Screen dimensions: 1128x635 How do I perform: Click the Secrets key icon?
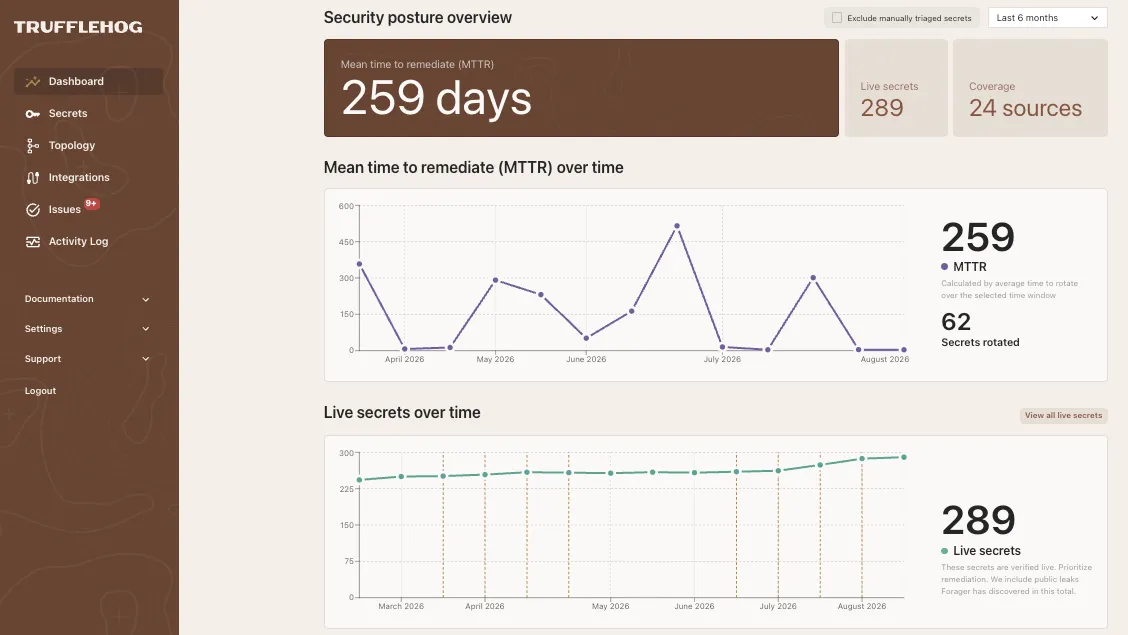[32, 114]
